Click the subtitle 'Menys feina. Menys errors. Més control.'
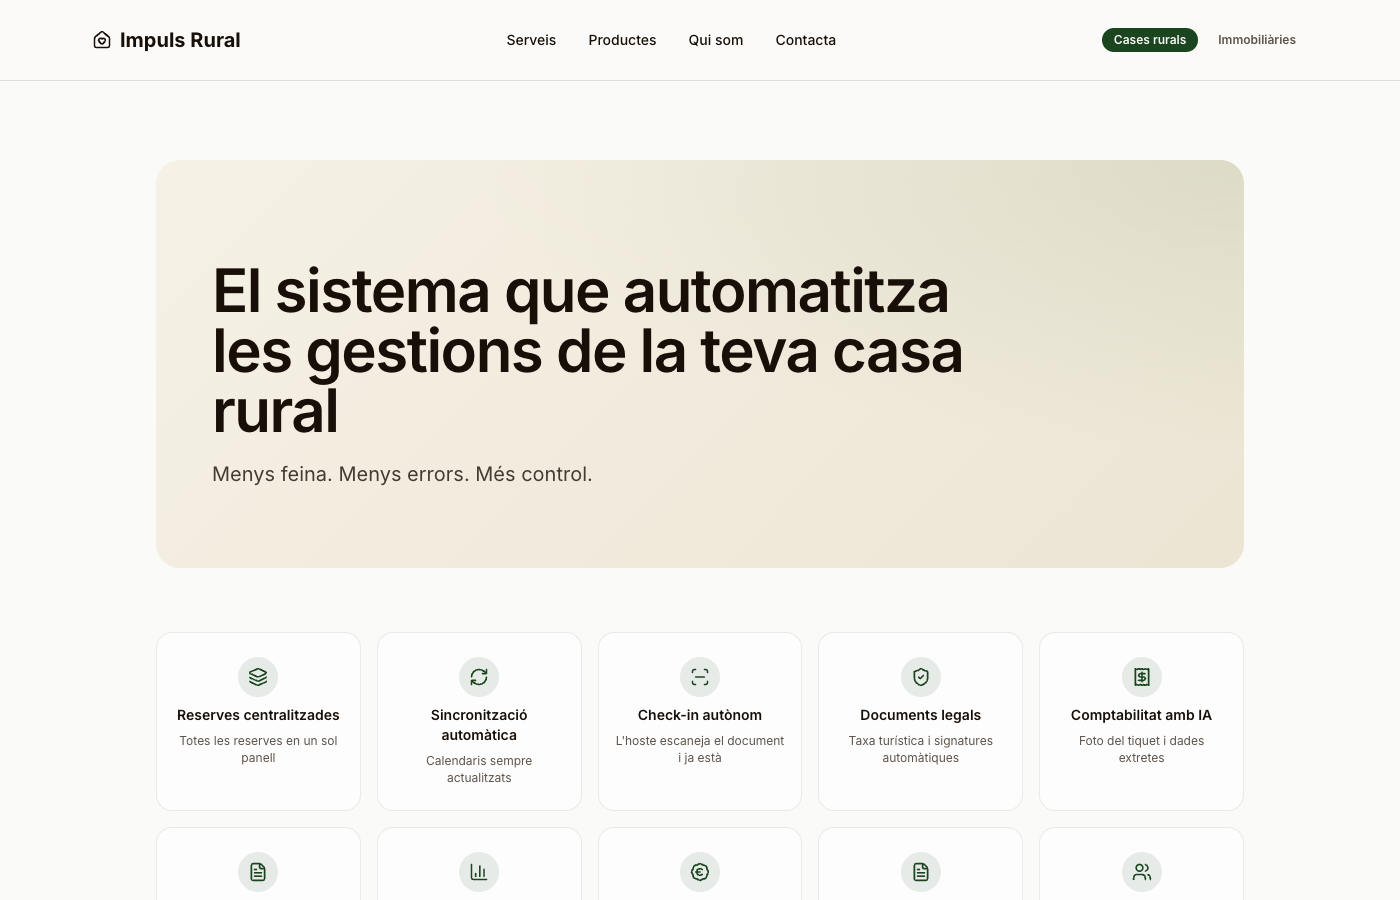This screenshot has width=1400, height=900. coord(402,474)
